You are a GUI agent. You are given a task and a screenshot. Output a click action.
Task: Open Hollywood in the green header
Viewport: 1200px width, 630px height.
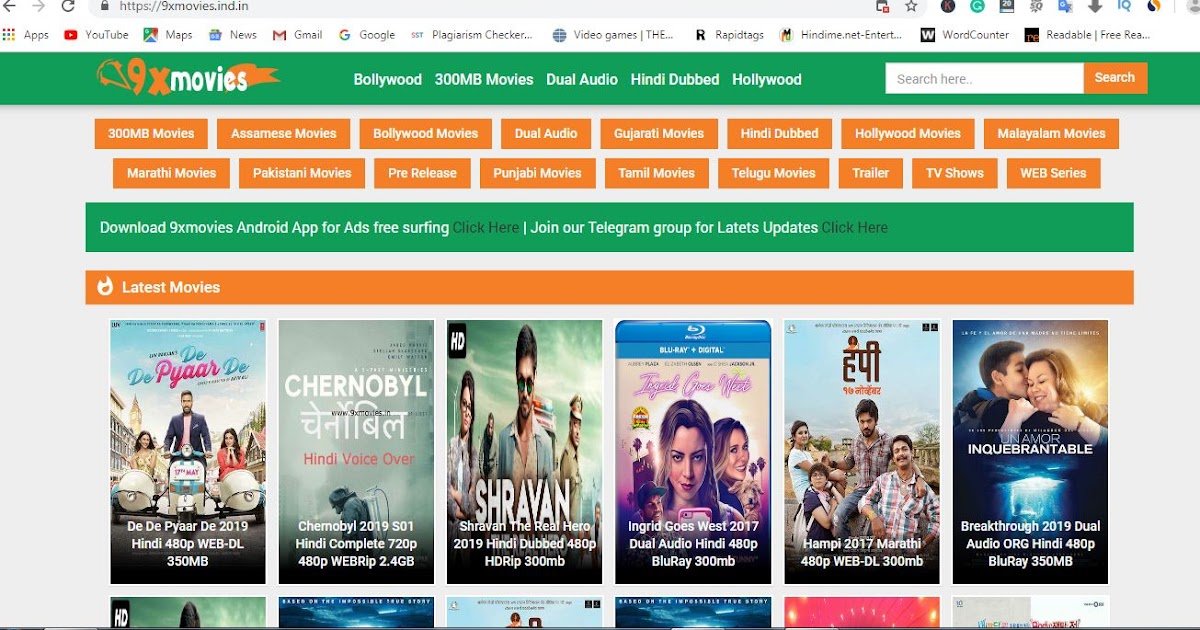(x=767, y=79)
